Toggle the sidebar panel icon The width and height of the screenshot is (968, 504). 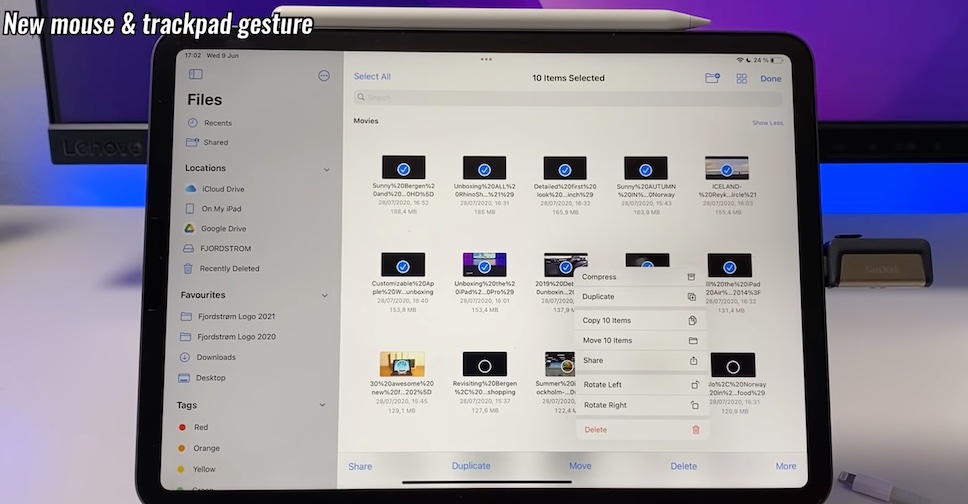[x=196, y=75]
